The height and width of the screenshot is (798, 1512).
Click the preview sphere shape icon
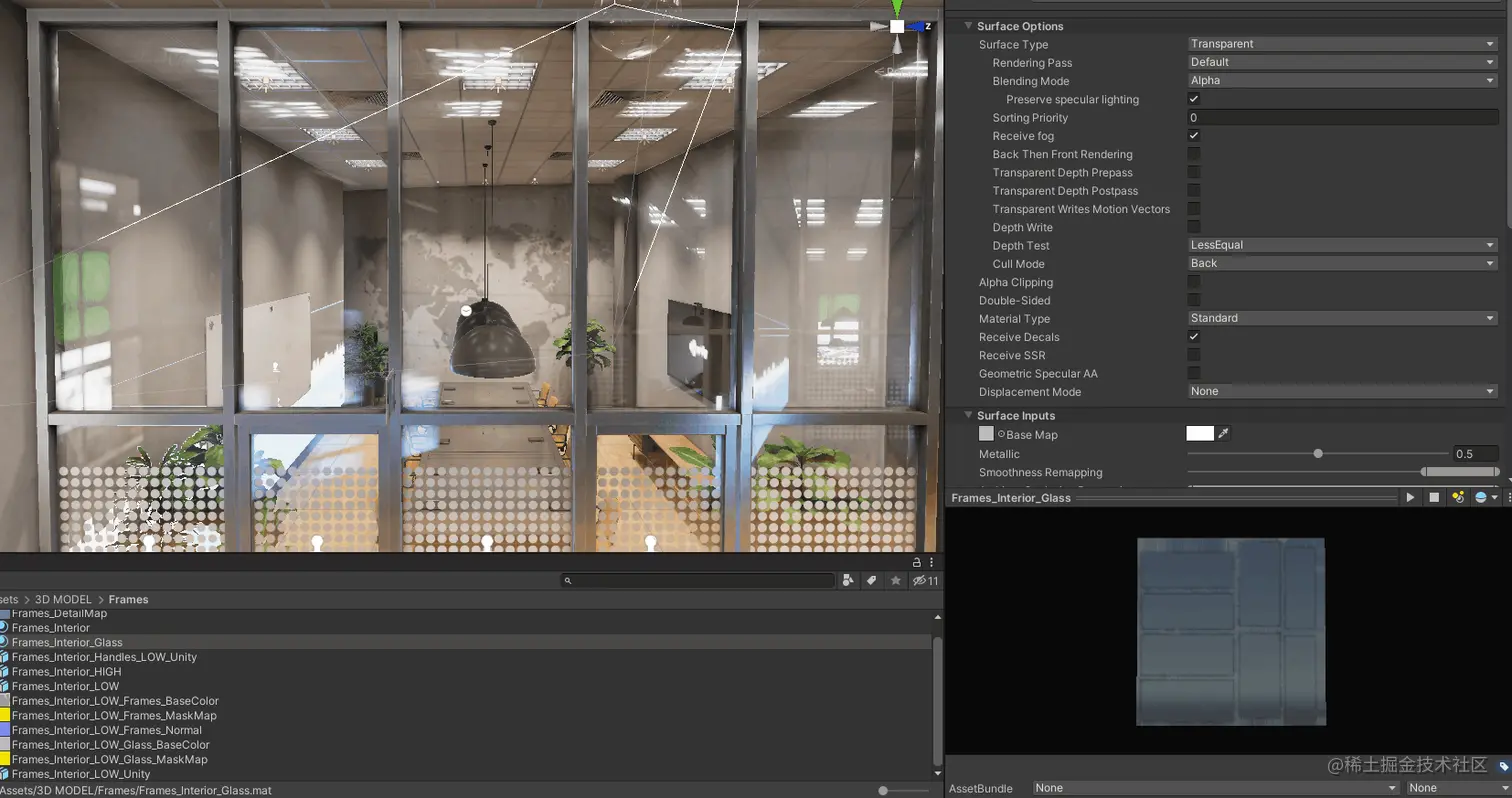1481,497
